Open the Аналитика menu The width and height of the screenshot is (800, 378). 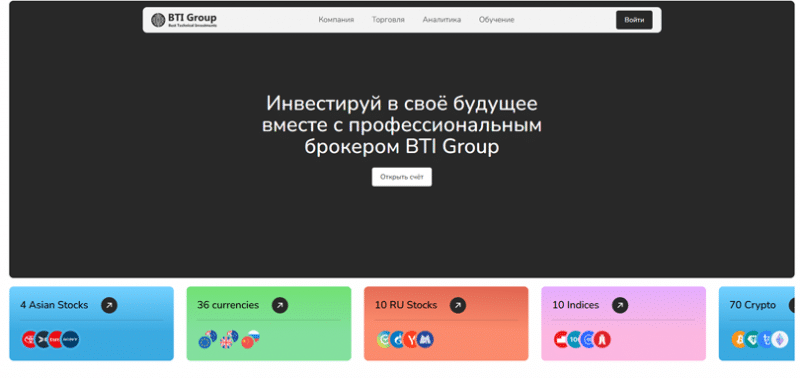coord(442,20)
